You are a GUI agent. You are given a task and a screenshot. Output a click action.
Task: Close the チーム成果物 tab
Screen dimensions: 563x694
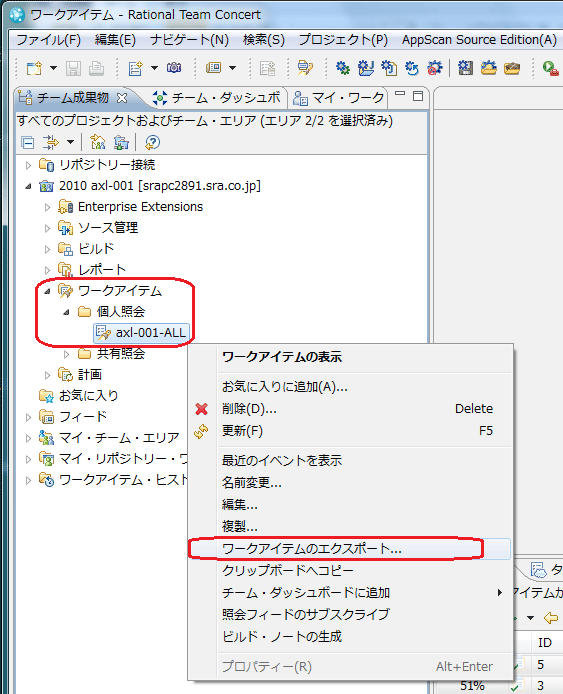[x=122, y=98]
